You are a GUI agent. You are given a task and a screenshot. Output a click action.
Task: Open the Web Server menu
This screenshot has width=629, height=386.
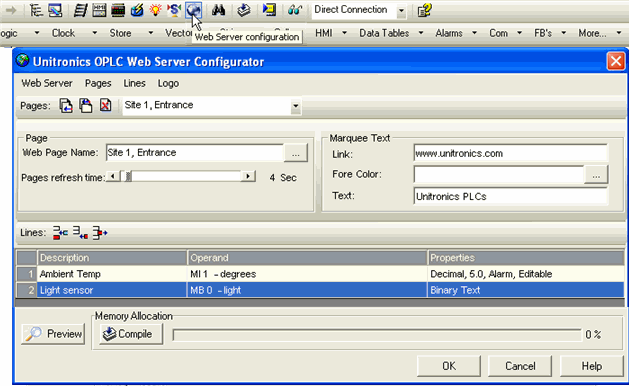pos(47,83)
